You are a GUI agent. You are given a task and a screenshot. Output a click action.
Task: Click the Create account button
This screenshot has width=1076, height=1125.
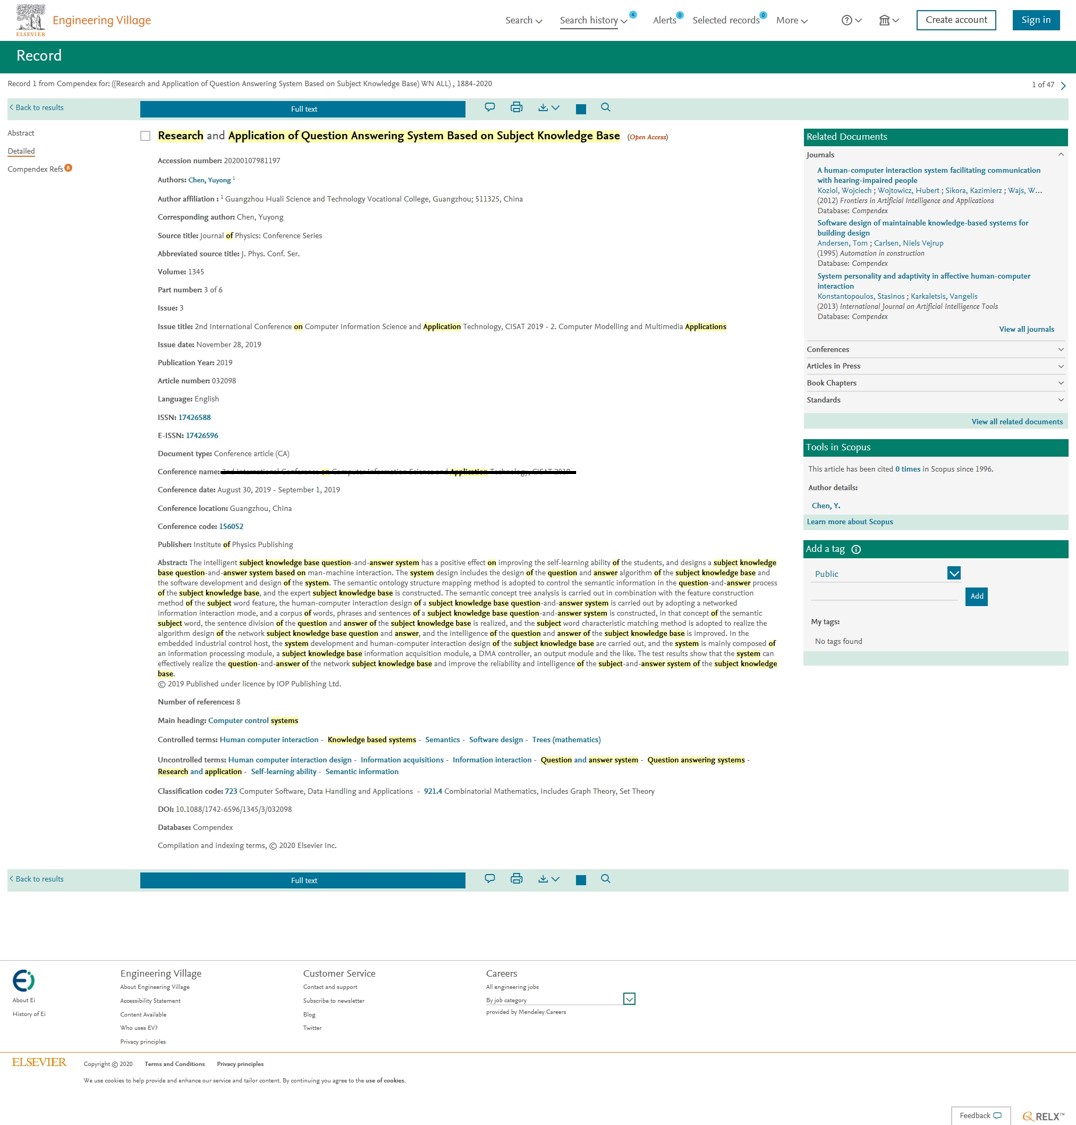(x=956, y=20)
